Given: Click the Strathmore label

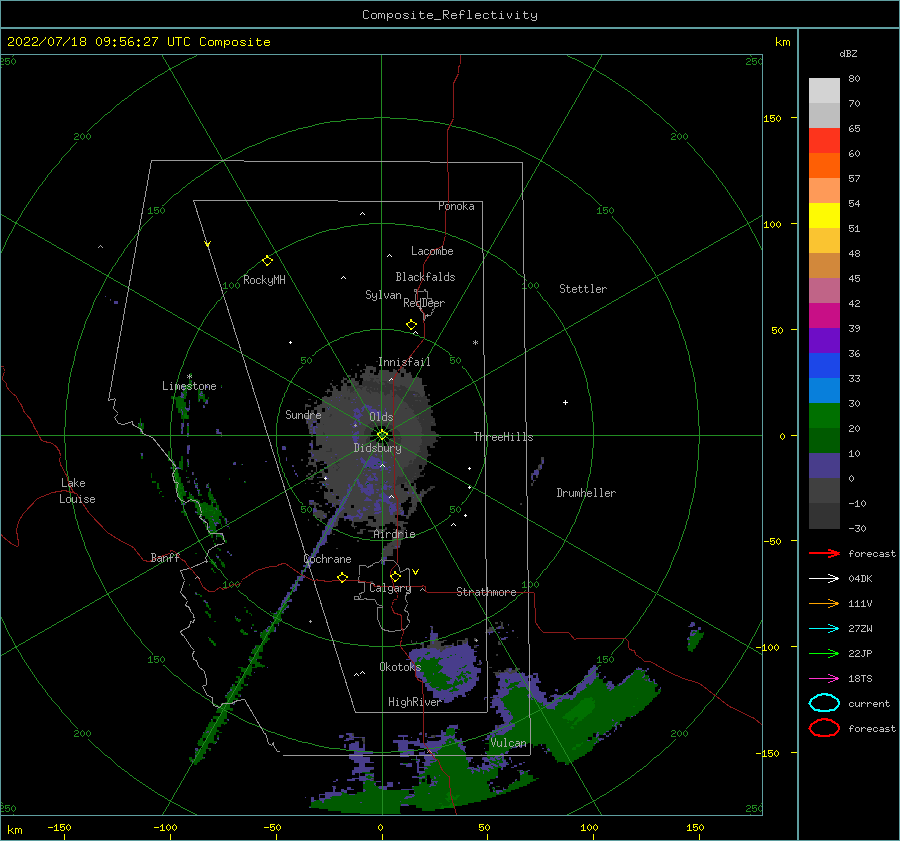Looking at the screenshot, I should point(486,592).
